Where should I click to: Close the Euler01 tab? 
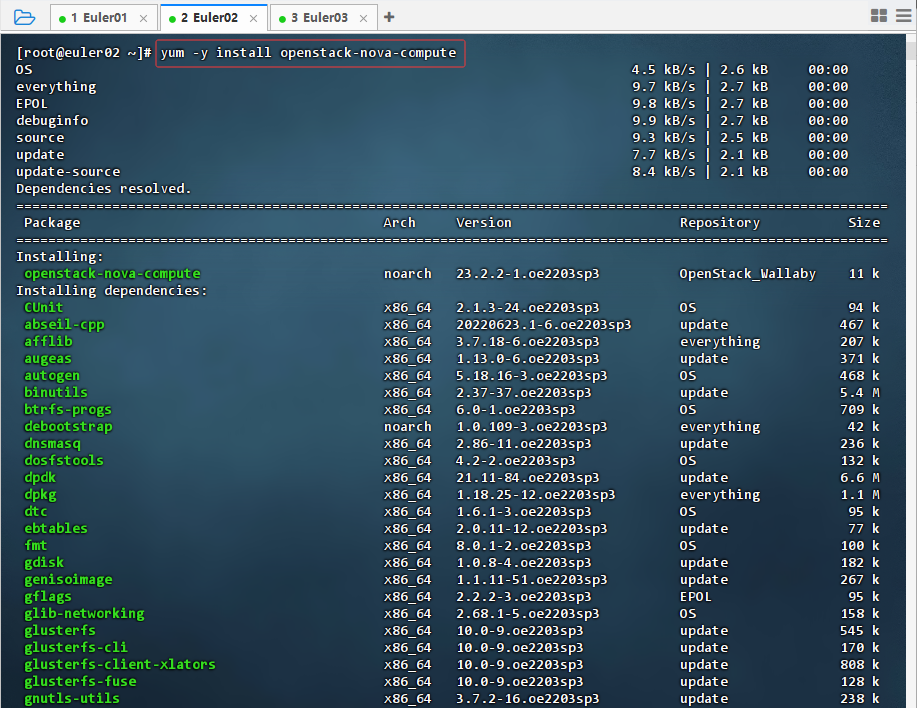(143, 19)
